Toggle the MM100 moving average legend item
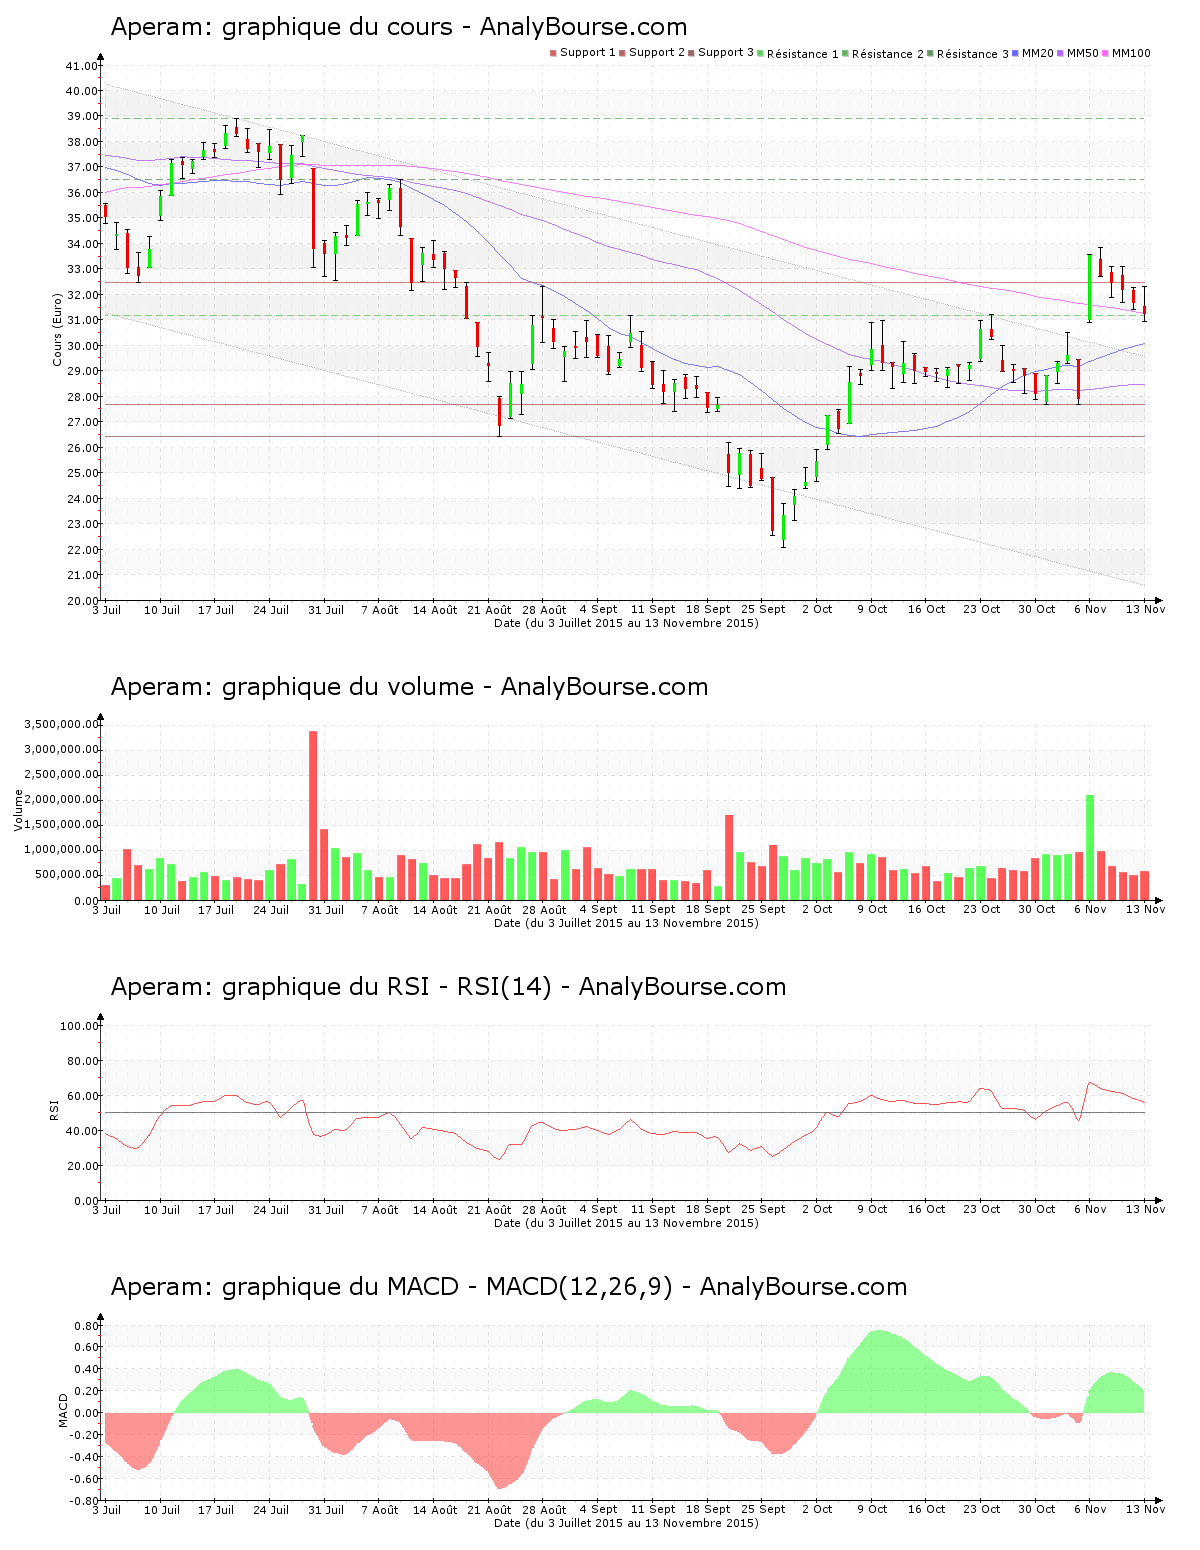1200x1550 pixels. (x=1130, y=53)
